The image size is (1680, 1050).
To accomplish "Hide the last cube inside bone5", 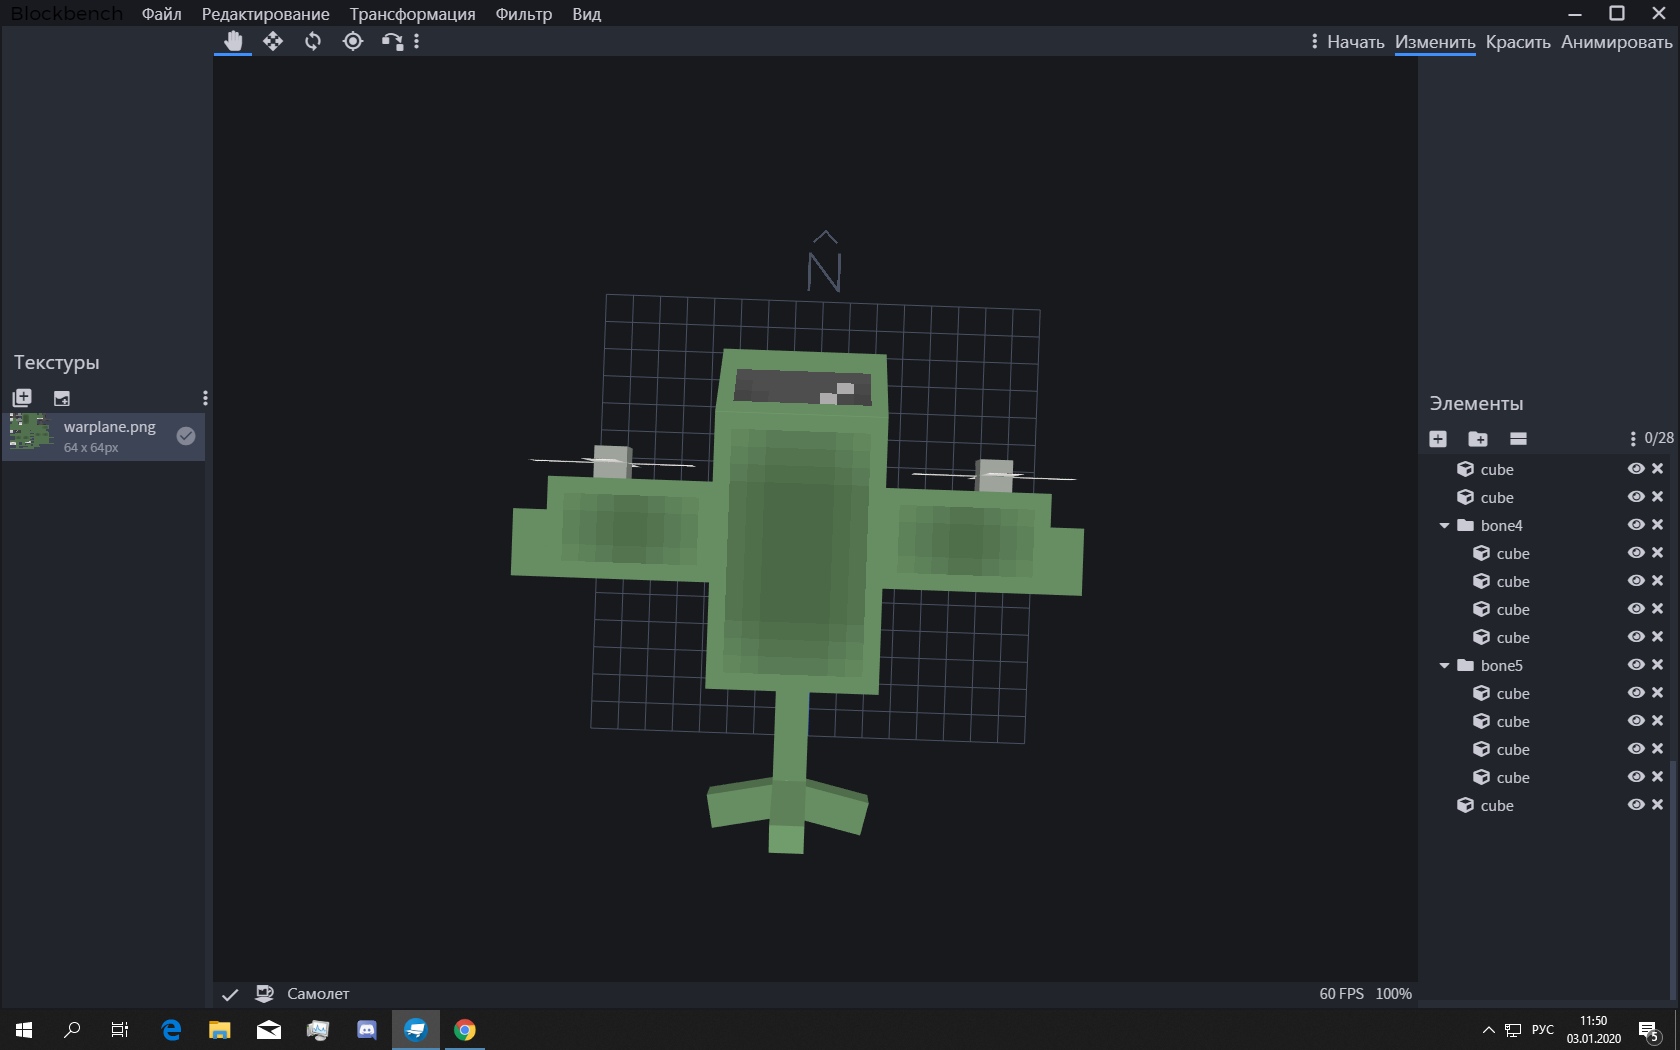I will pyautogui.click(x=1636, y=776).
